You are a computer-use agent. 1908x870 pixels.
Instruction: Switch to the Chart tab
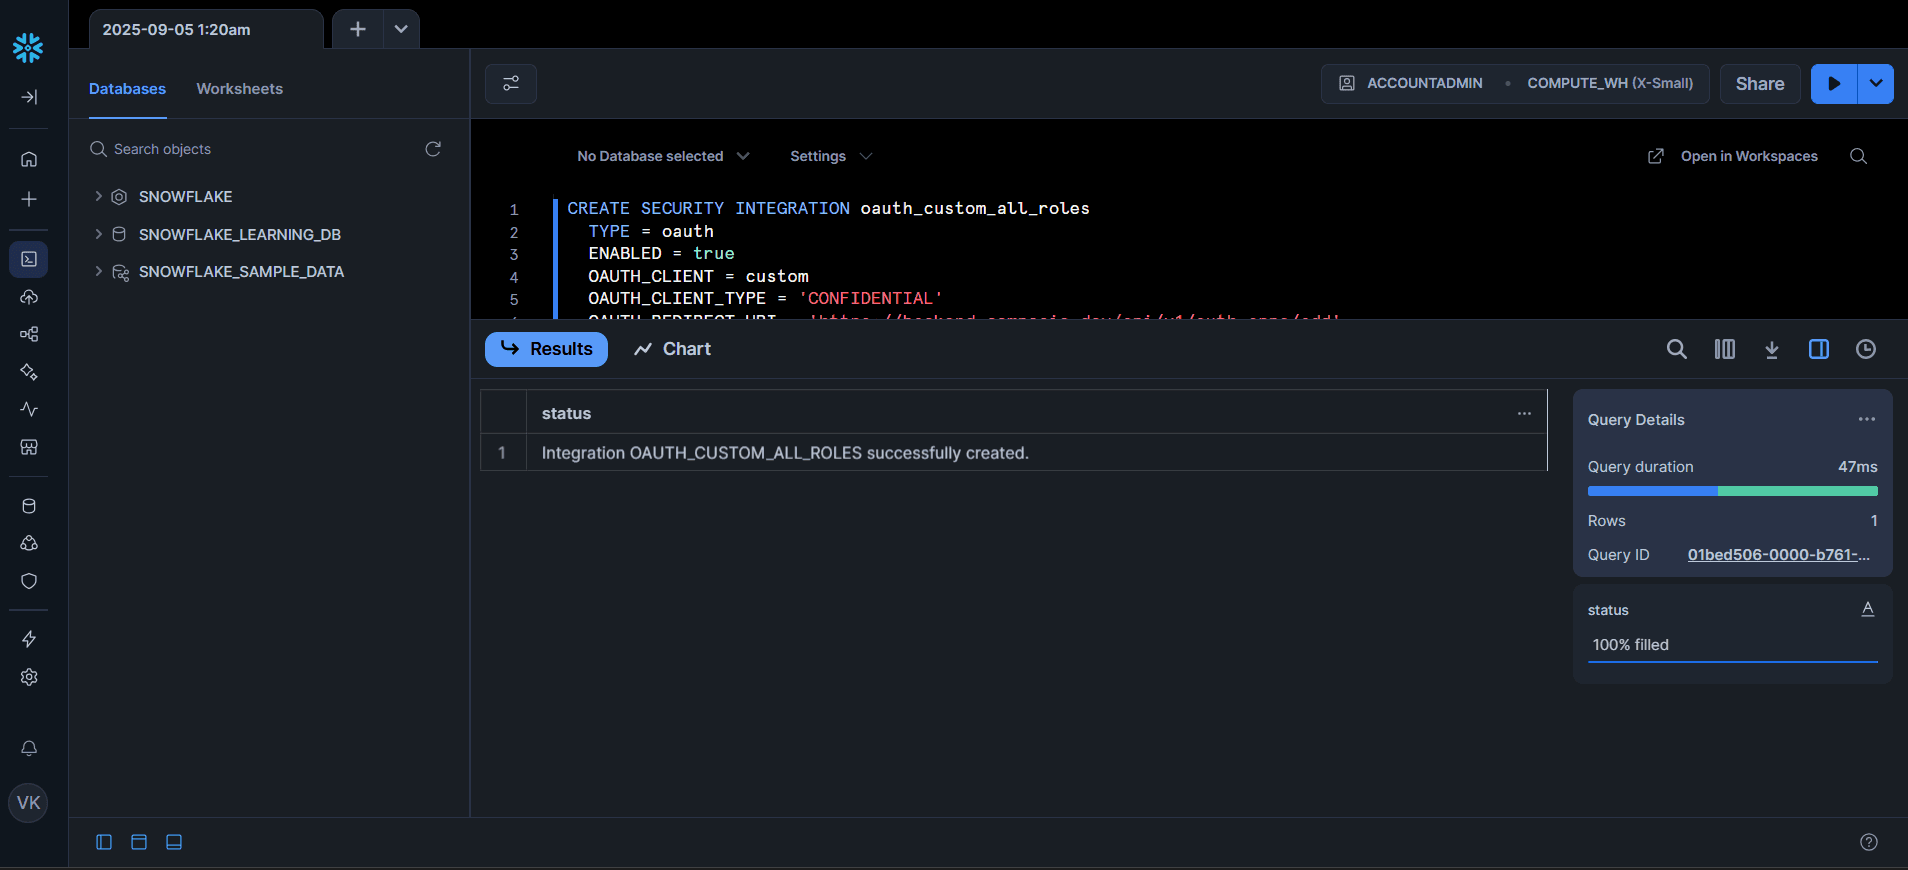(673, 349)
